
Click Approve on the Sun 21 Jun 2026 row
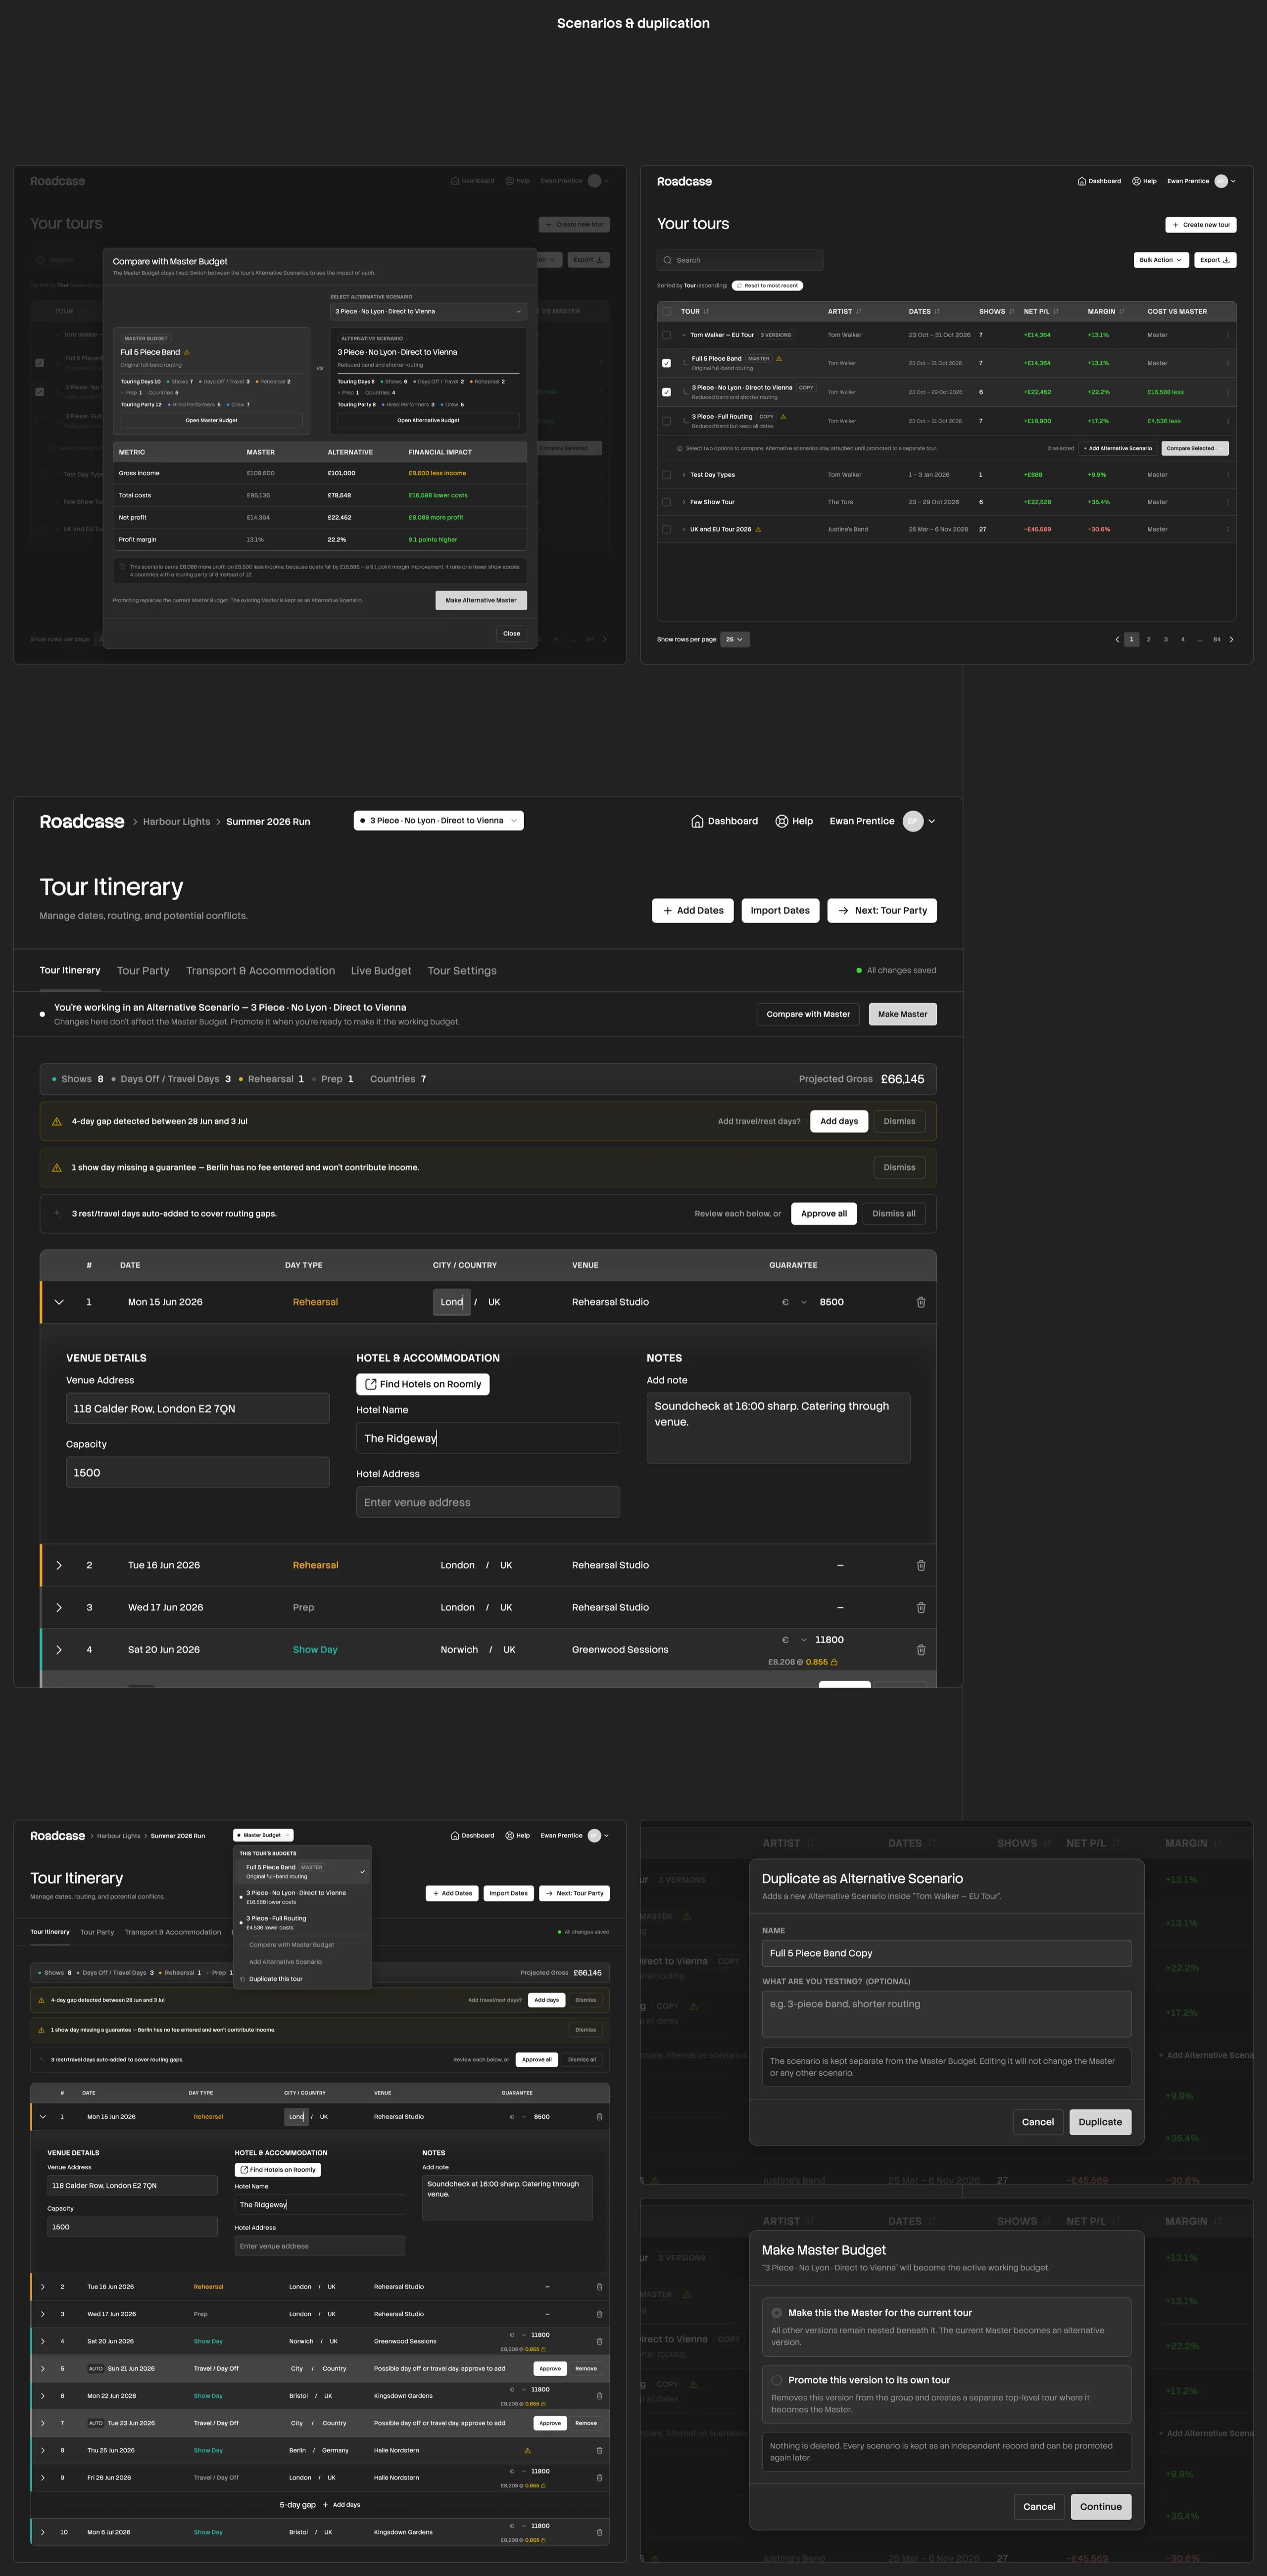pos(550,2368)
